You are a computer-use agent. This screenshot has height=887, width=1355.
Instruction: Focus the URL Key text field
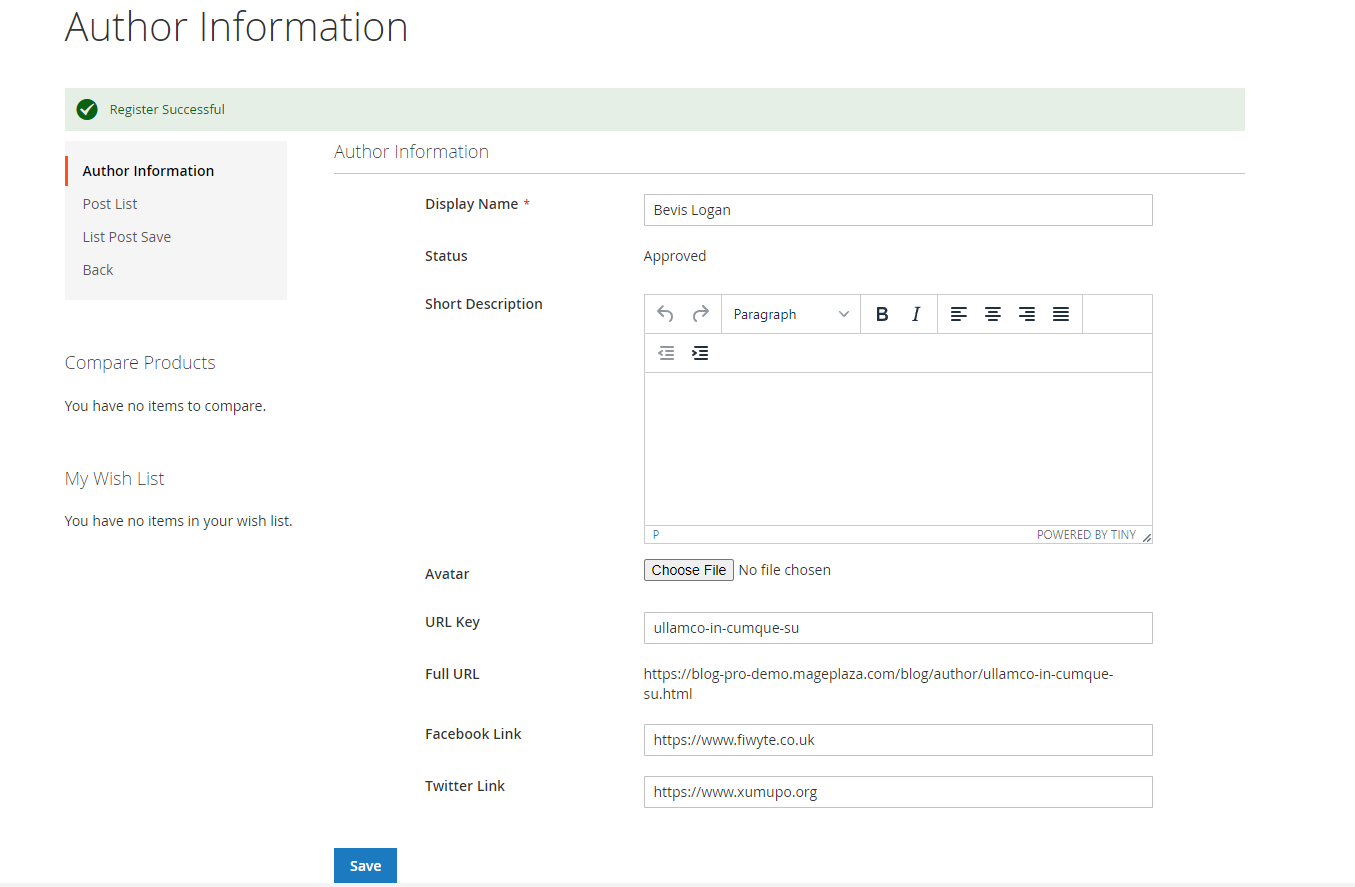(x=897, y=628)
